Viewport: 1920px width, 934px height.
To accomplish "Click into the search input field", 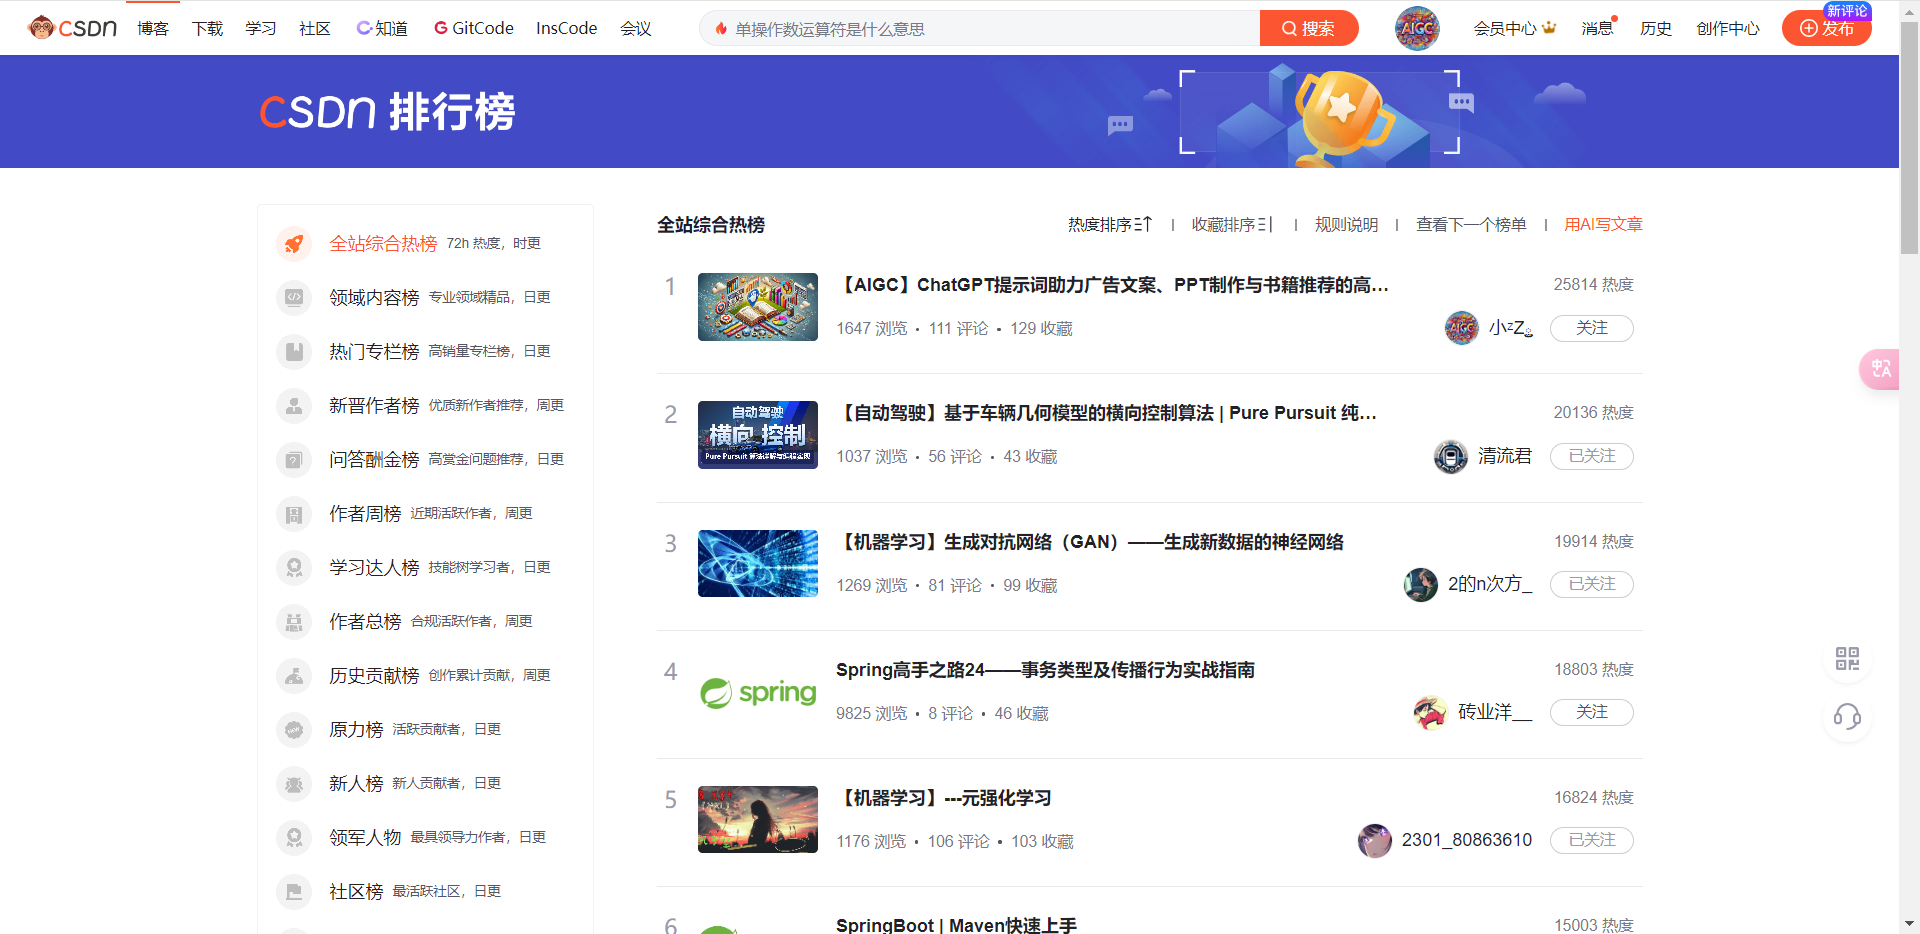I will coord(980,28).
